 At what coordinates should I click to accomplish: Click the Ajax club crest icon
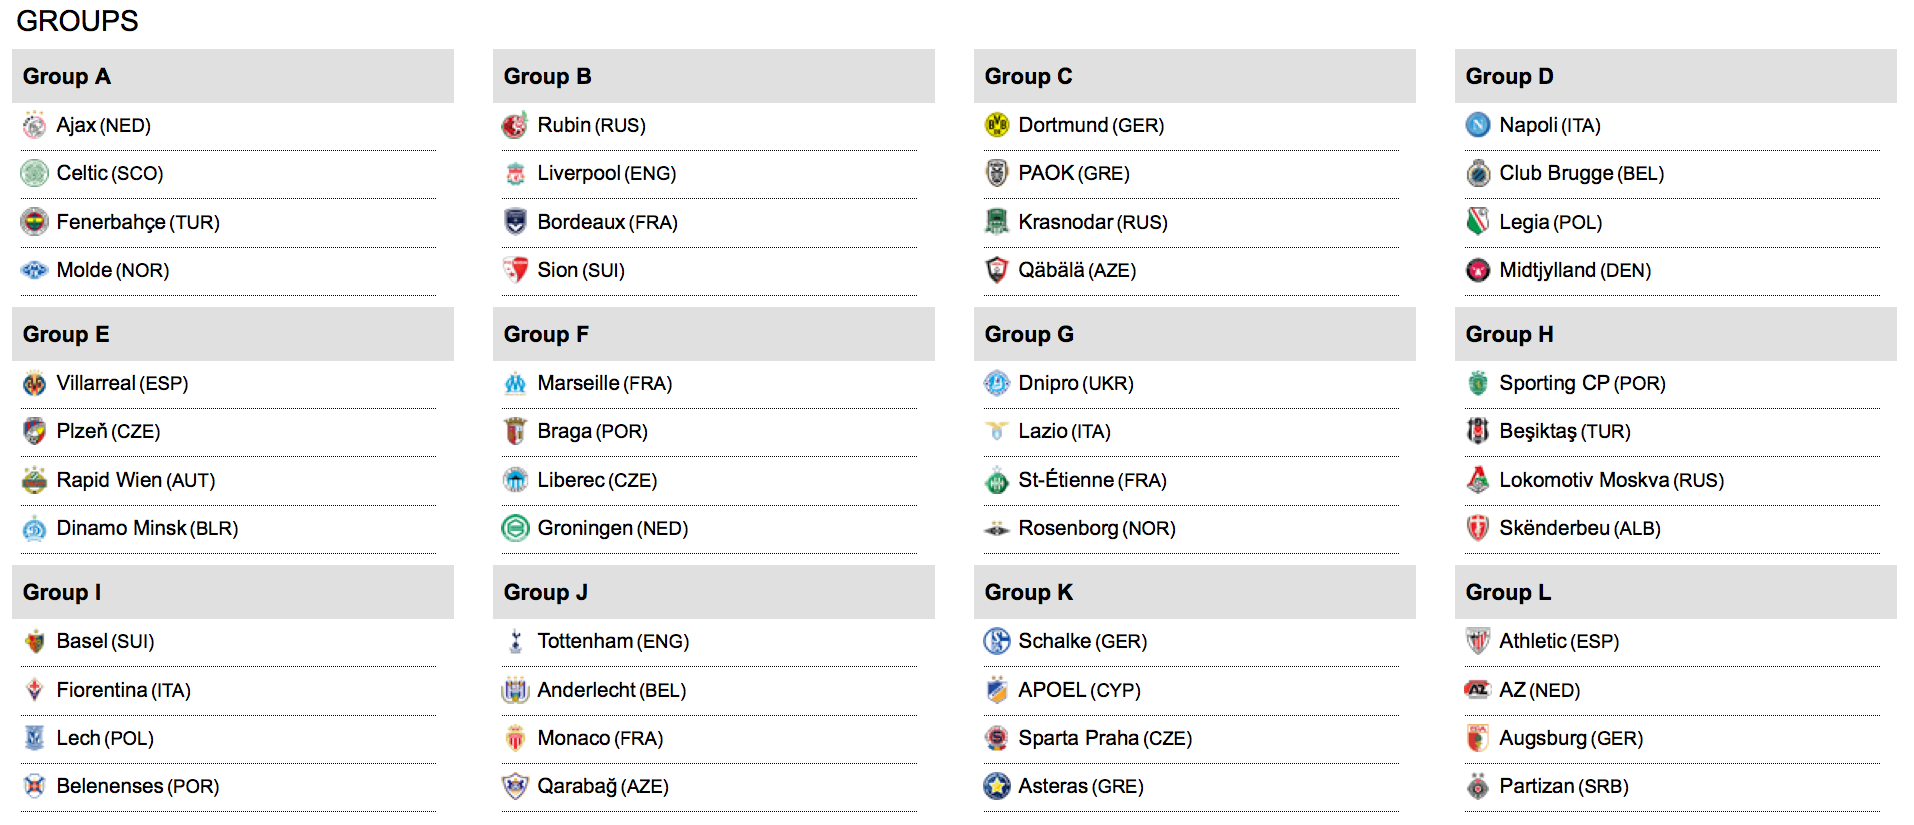click(x=35, y=125)
